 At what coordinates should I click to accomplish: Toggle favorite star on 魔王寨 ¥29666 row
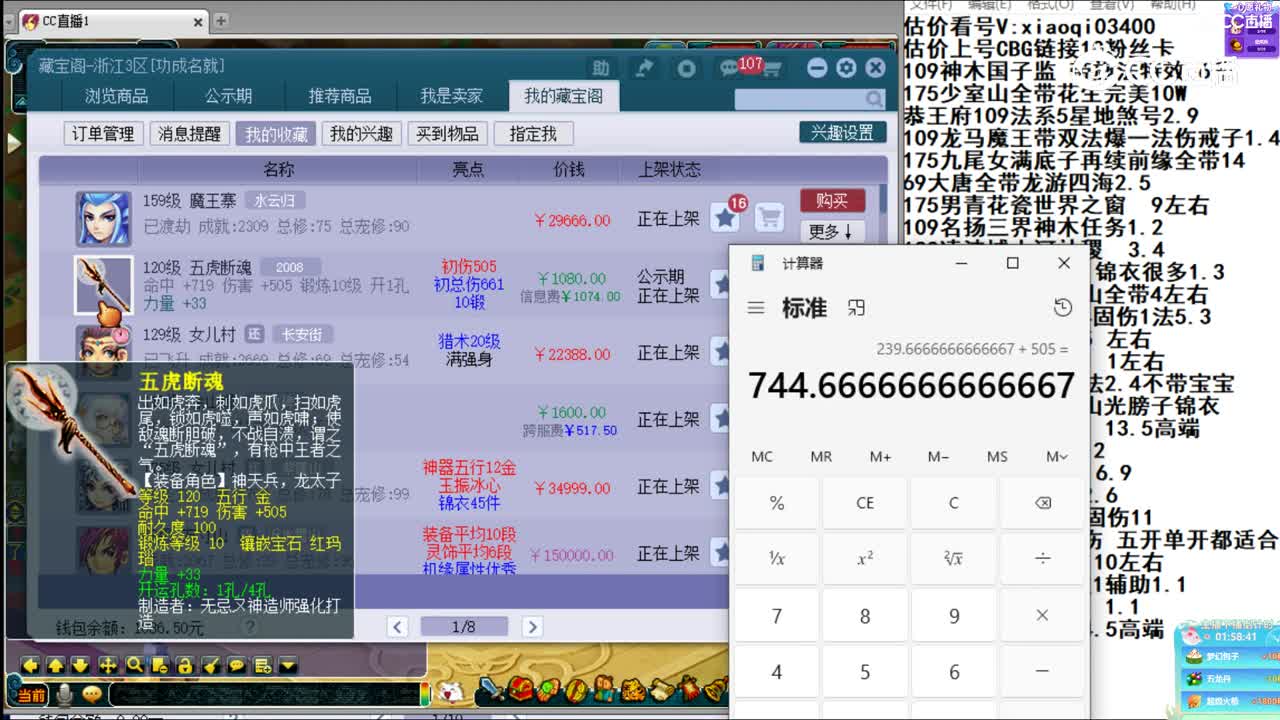724,217
